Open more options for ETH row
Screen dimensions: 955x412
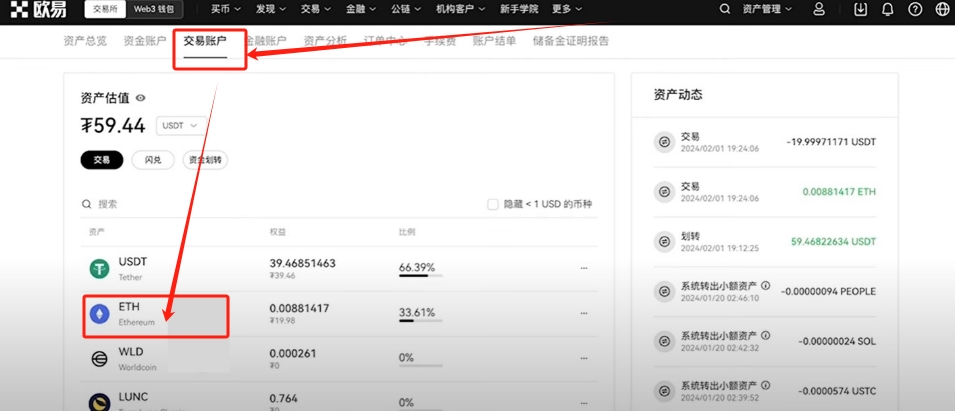pos(584,313)
